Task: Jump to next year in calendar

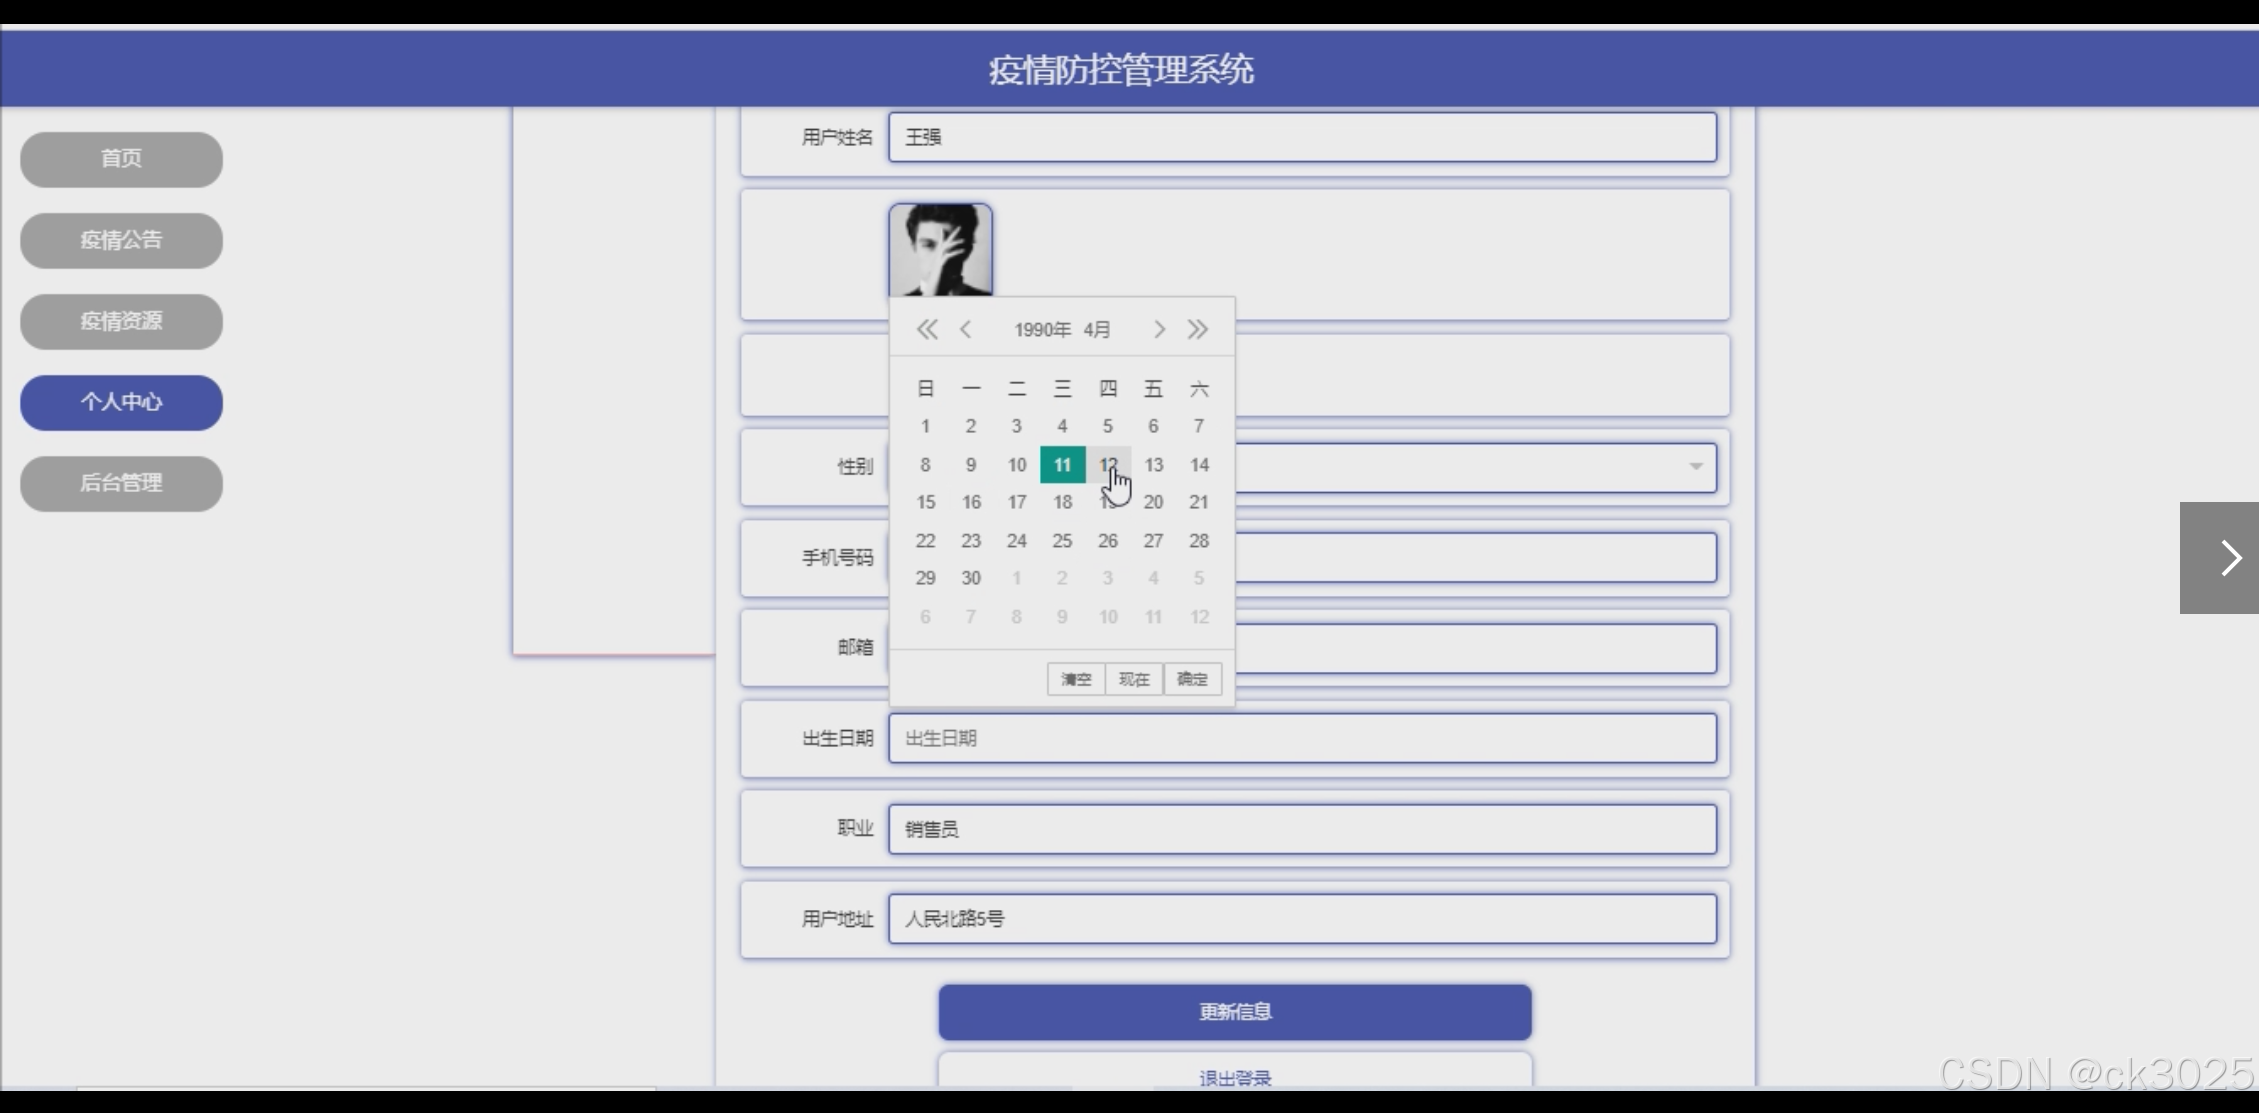Action: click(x=1198, y=330)
